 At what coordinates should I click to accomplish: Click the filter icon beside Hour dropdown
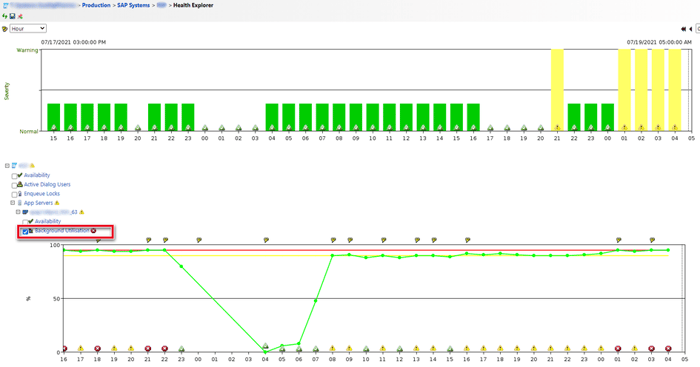4,29
